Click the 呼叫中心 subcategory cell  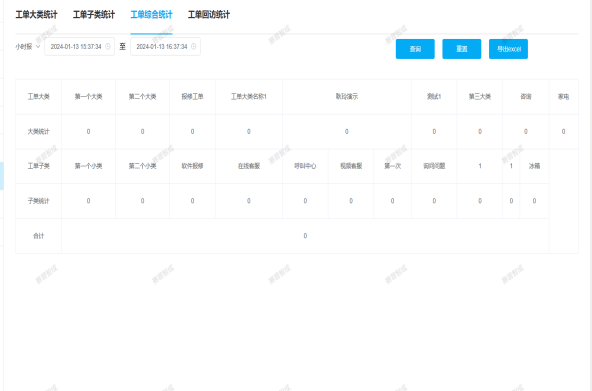pyautogui.click(x=305, y=166)
